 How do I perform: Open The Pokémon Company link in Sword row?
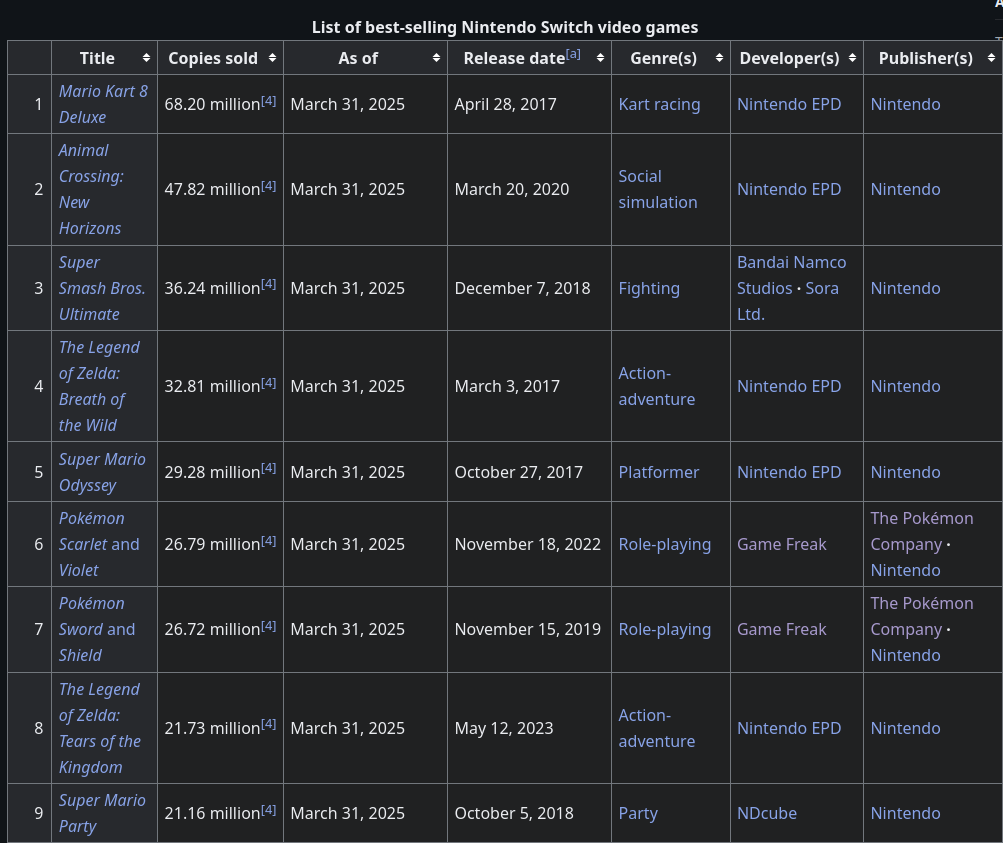point(922,616)
